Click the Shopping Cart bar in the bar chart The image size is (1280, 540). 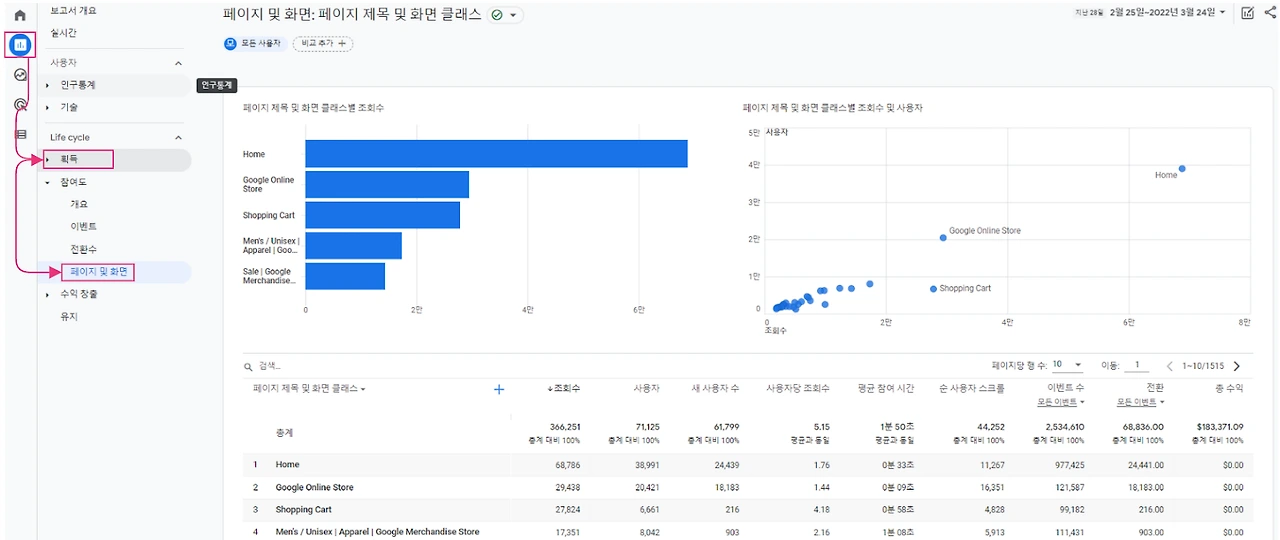click(x=382, y=215)
